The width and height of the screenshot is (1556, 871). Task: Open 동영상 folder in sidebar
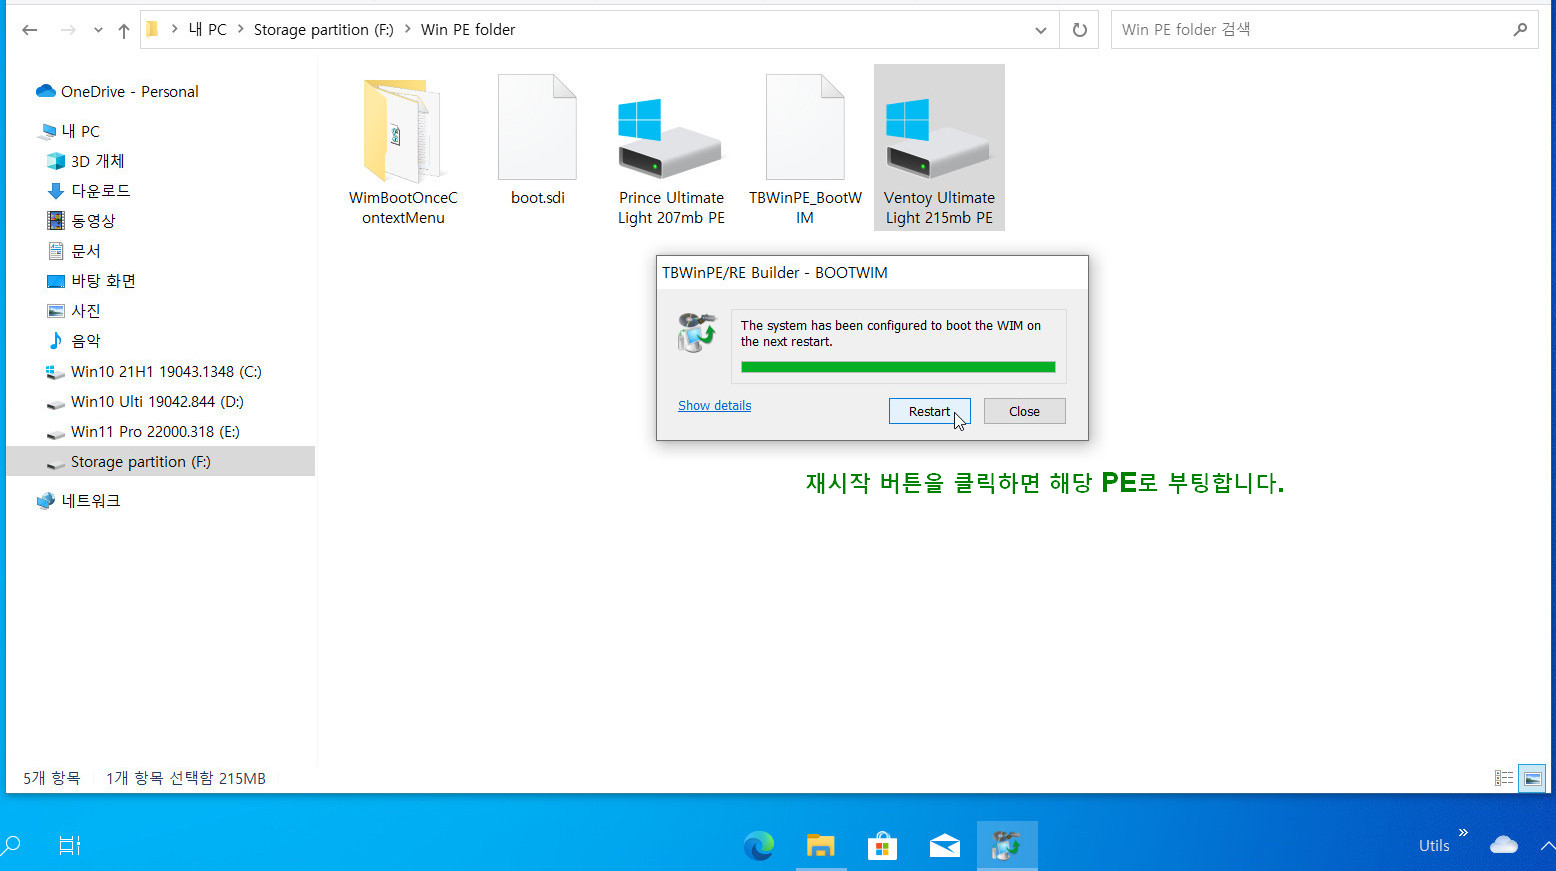click(82, 221)
